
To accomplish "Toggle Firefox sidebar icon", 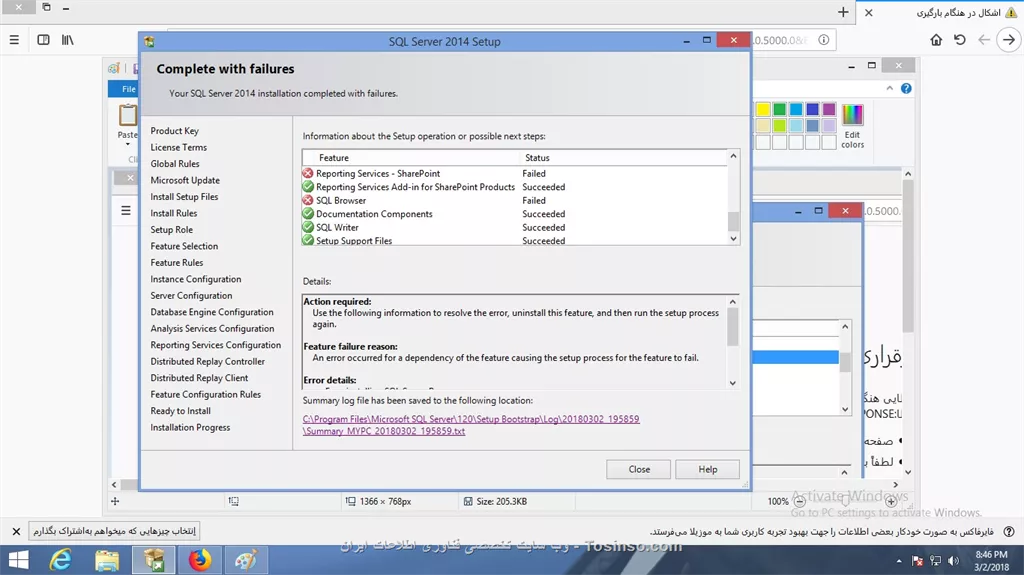I will pyautogui.click(x=43, y=40).
